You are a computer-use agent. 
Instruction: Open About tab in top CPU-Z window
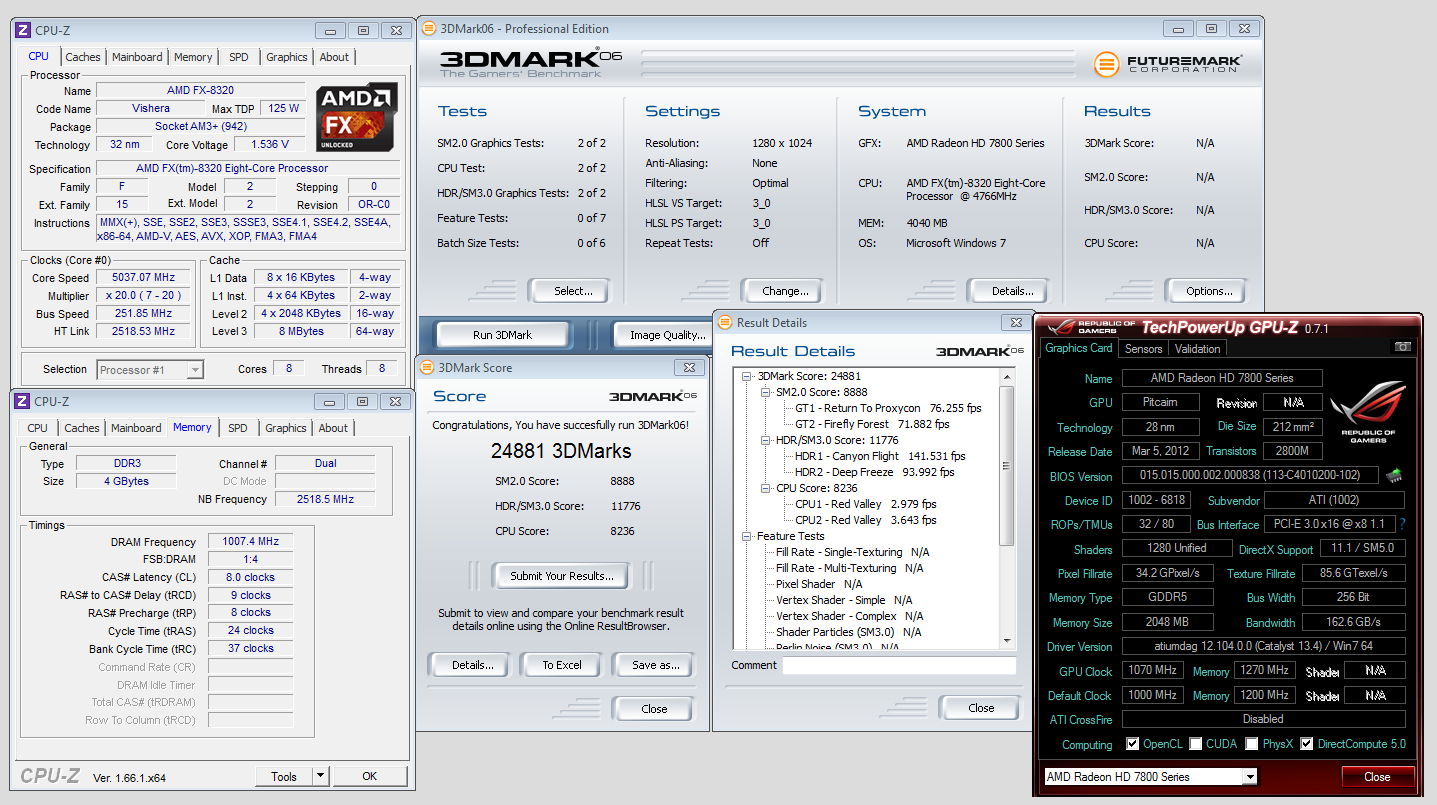334,57
